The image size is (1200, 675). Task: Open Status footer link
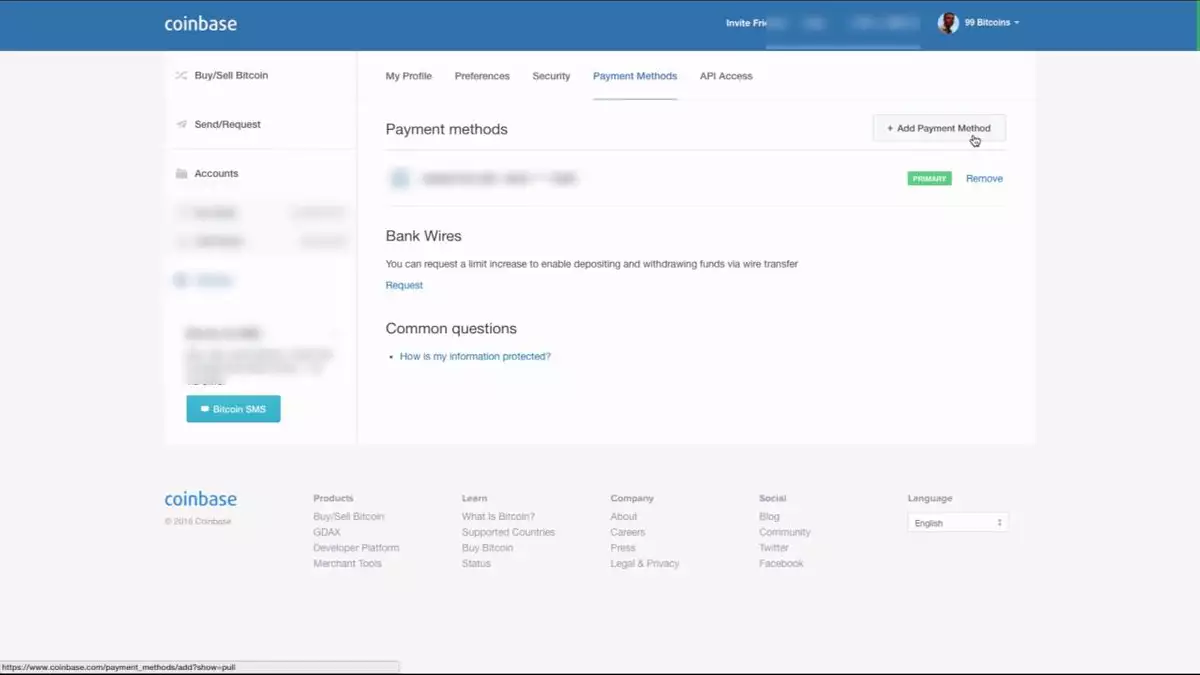(x=476, y=563)
